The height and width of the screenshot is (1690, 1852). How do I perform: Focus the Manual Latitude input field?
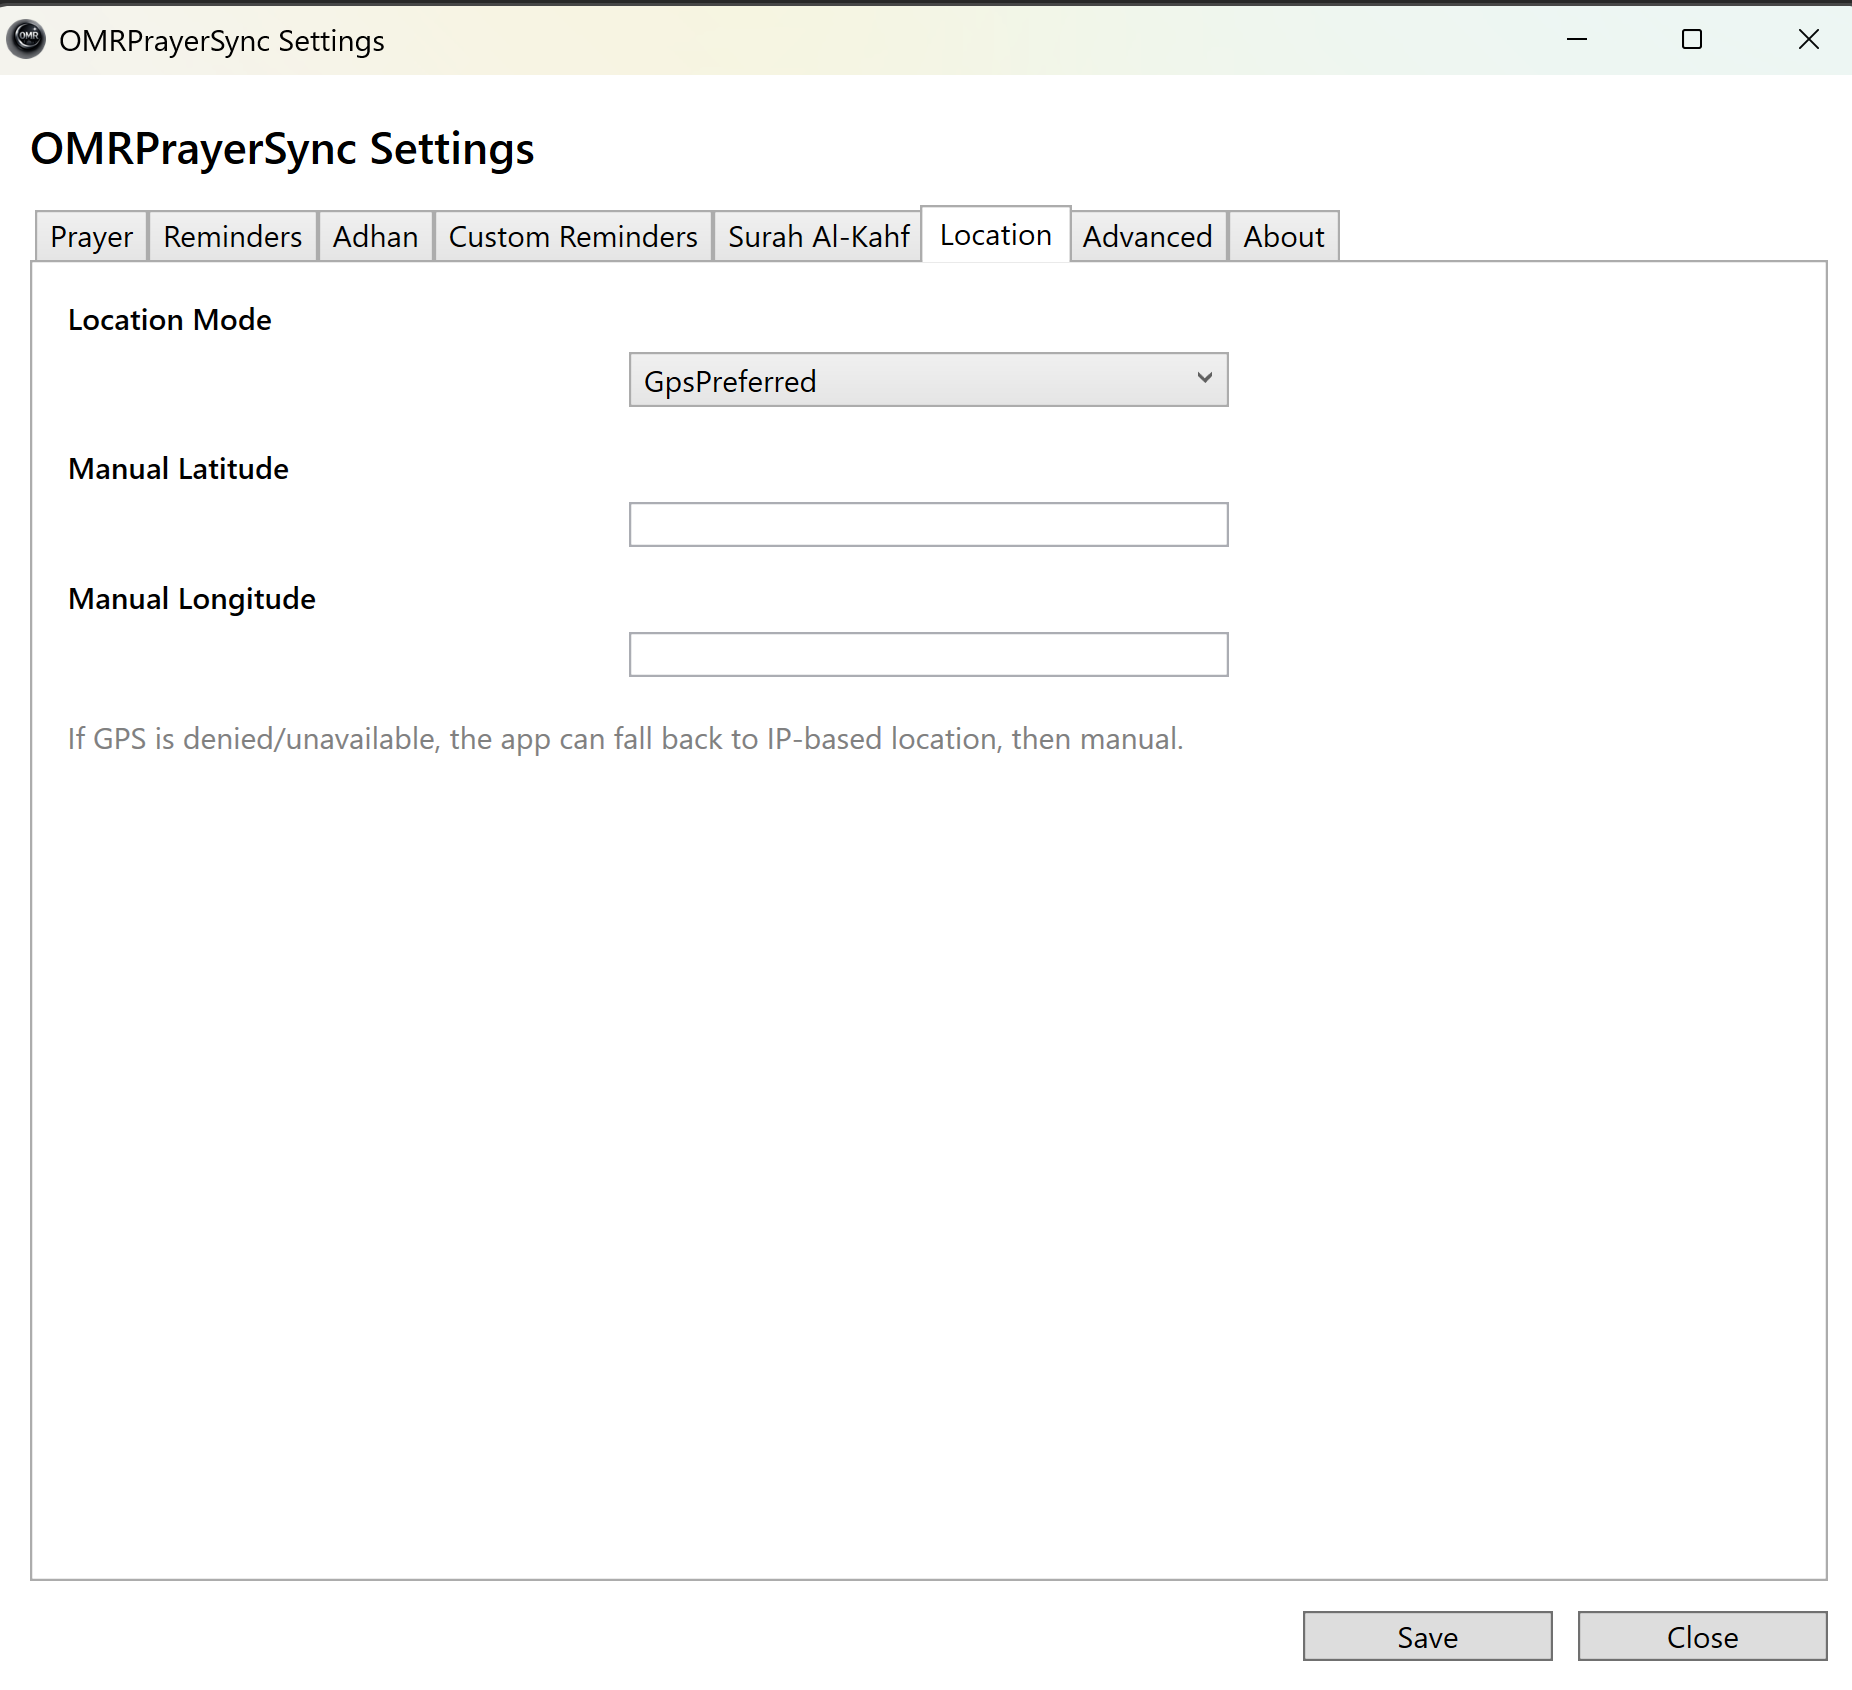928,525
